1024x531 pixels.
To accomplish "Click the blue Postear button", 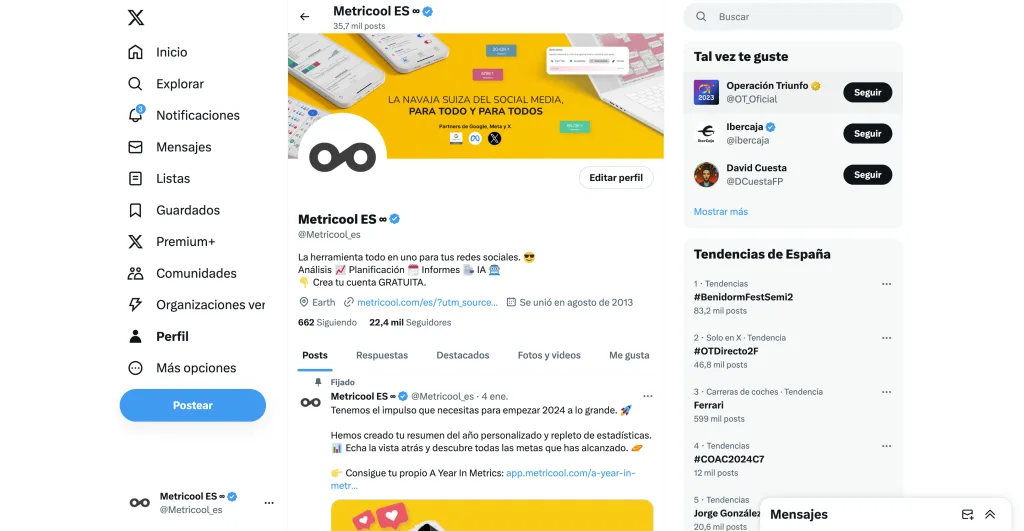I will click(x=193, y=406).
